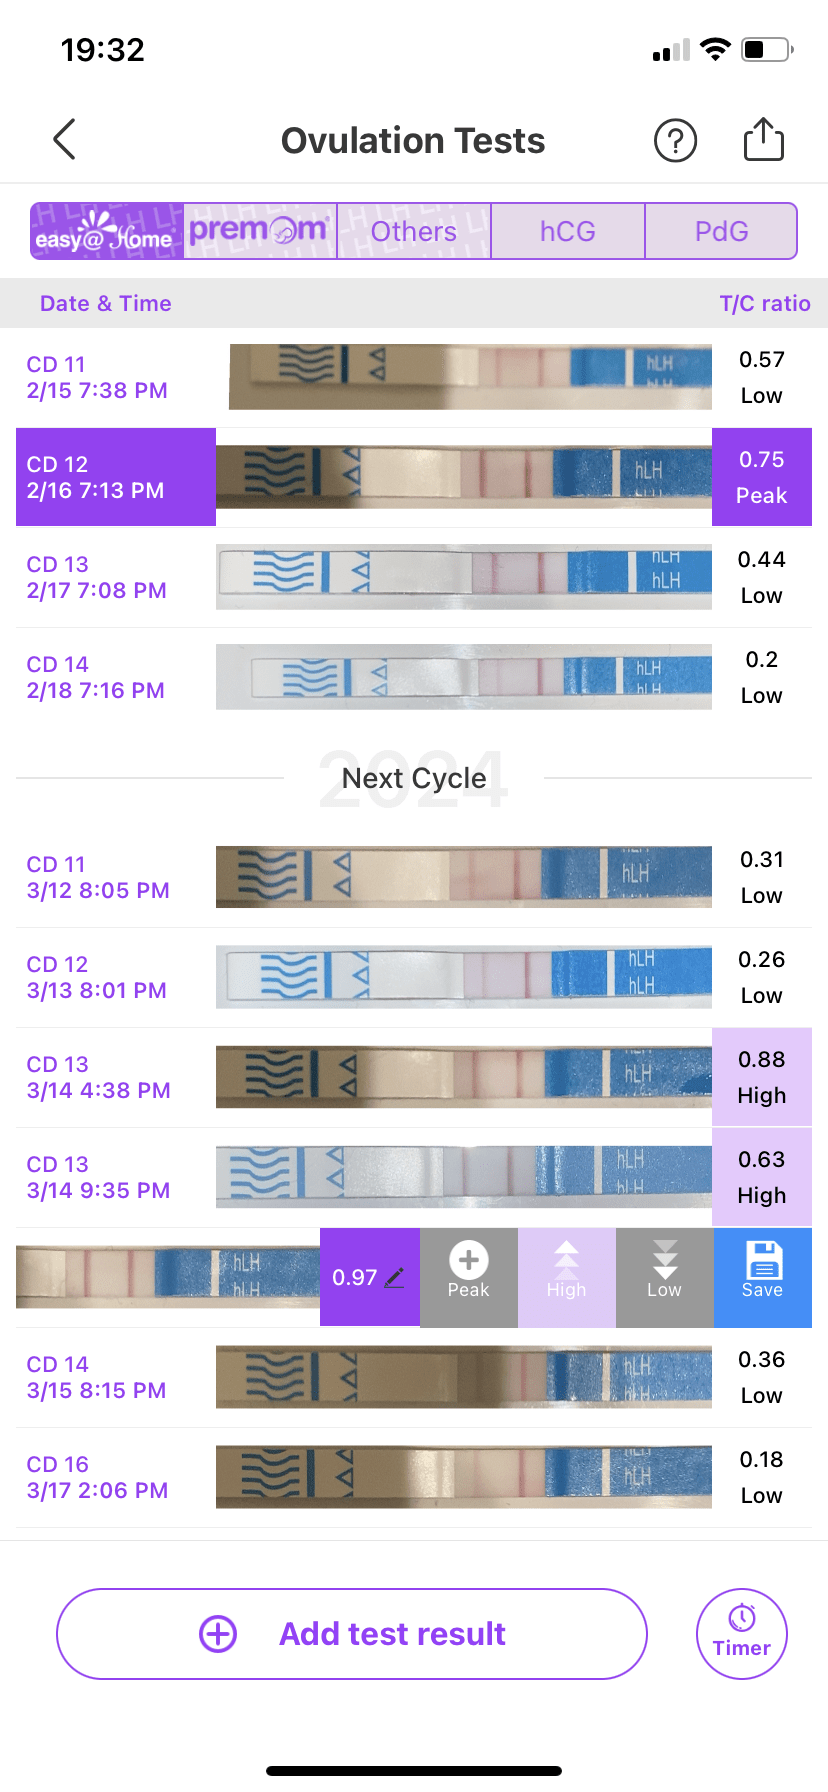The width and height of the screenshot is (828, 1792).
Task: Select the Easy@Home brand tab
Action: [x=107, y=231]
